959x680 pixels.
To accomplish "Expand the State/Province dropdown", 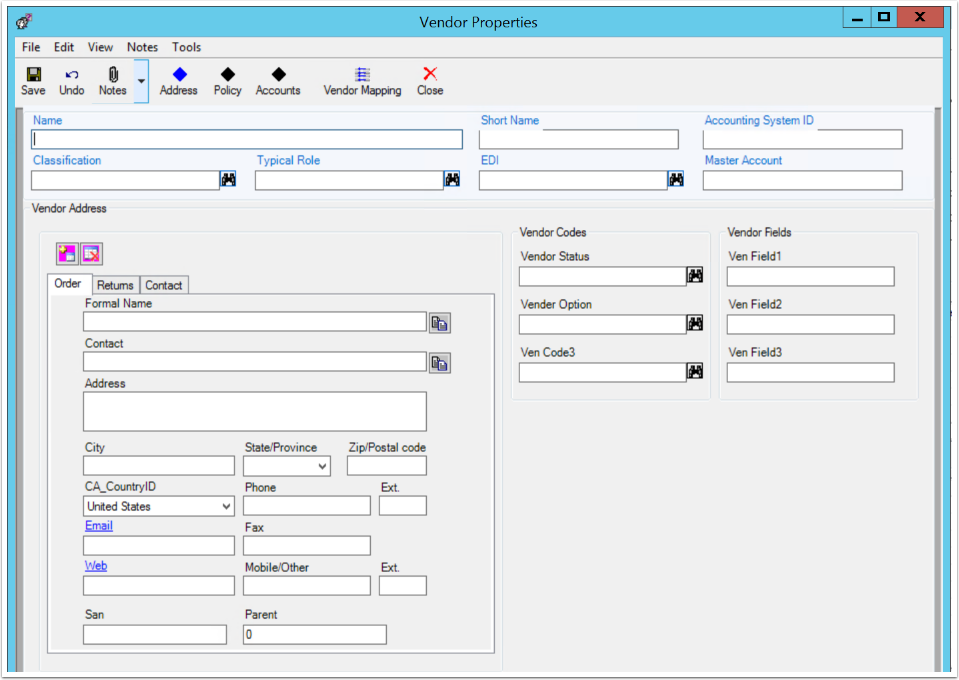I will coord(322,467).
